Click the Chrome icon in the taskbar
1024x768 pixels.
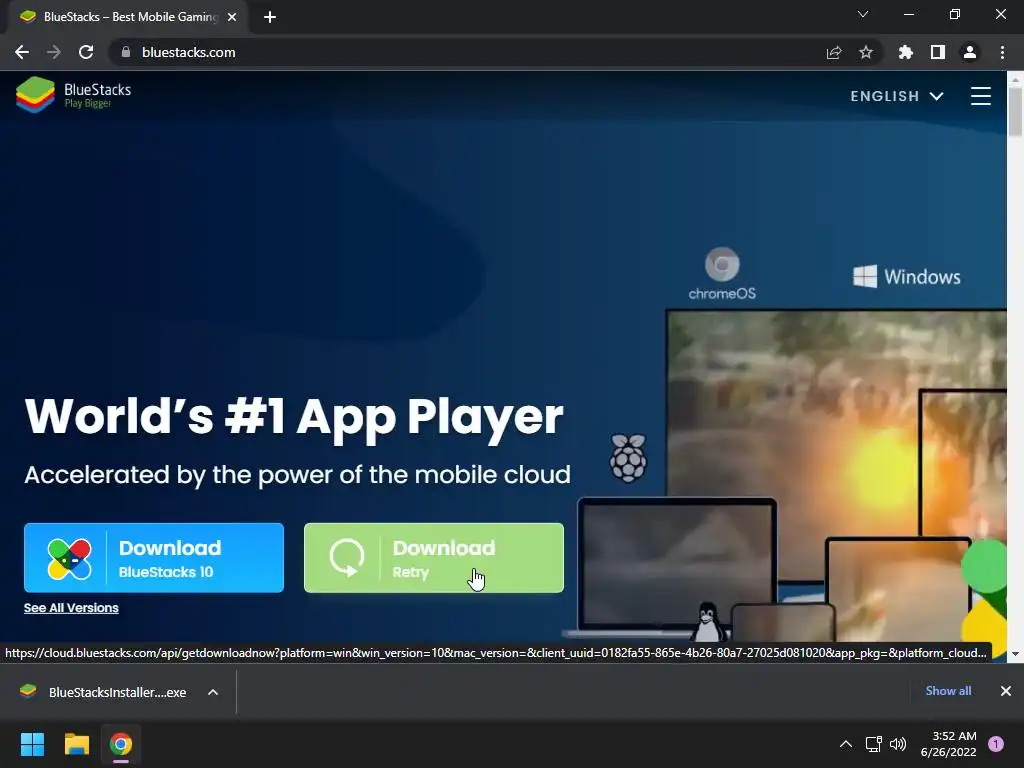(x=121, y=744)
